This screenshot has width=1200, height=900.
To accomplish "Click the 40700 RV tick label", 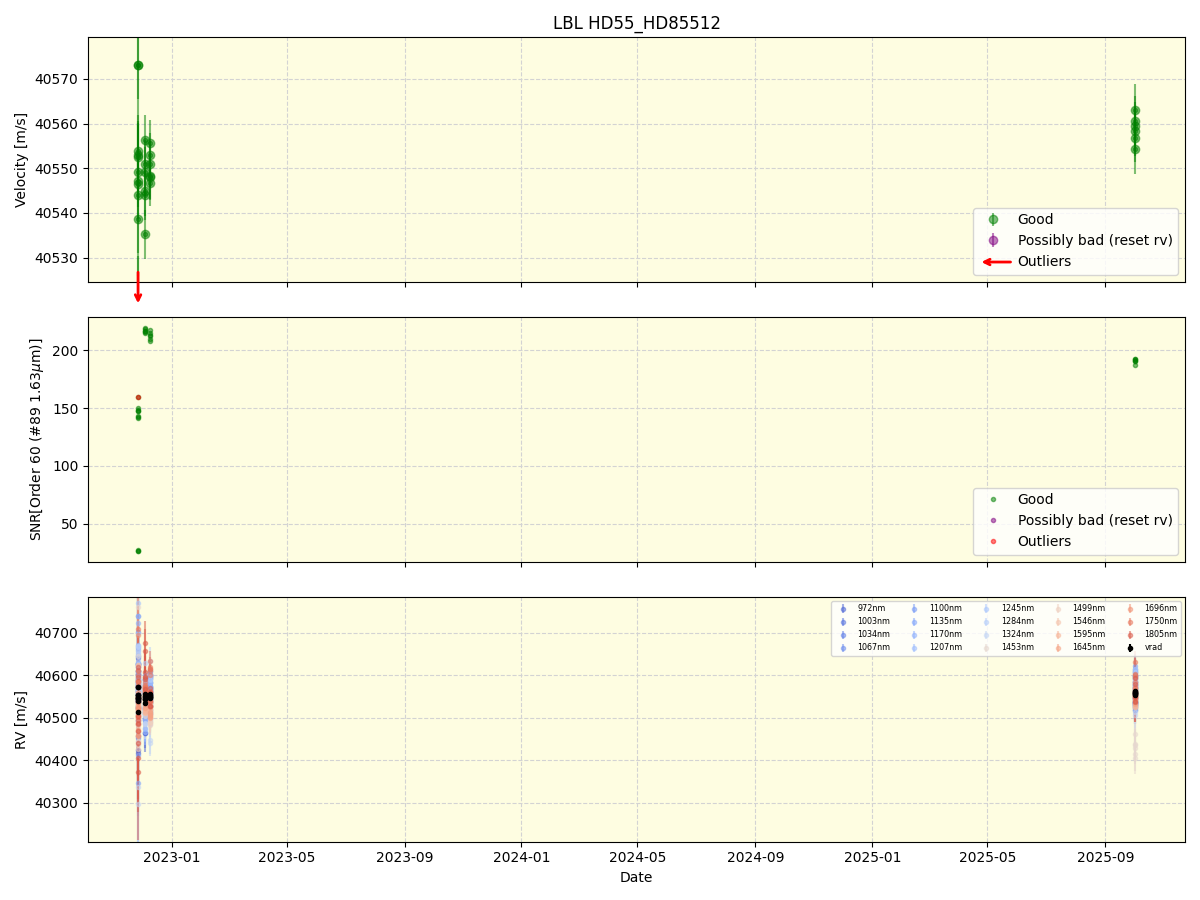I will click(58, 633).
